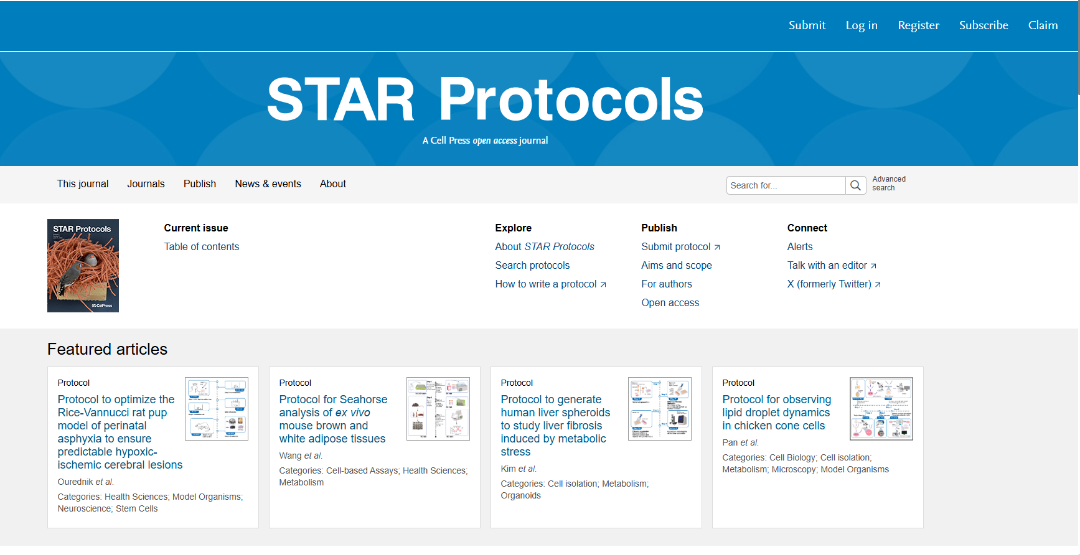Open Submit link in top bar
The image size is (1080, 555).
807,25
